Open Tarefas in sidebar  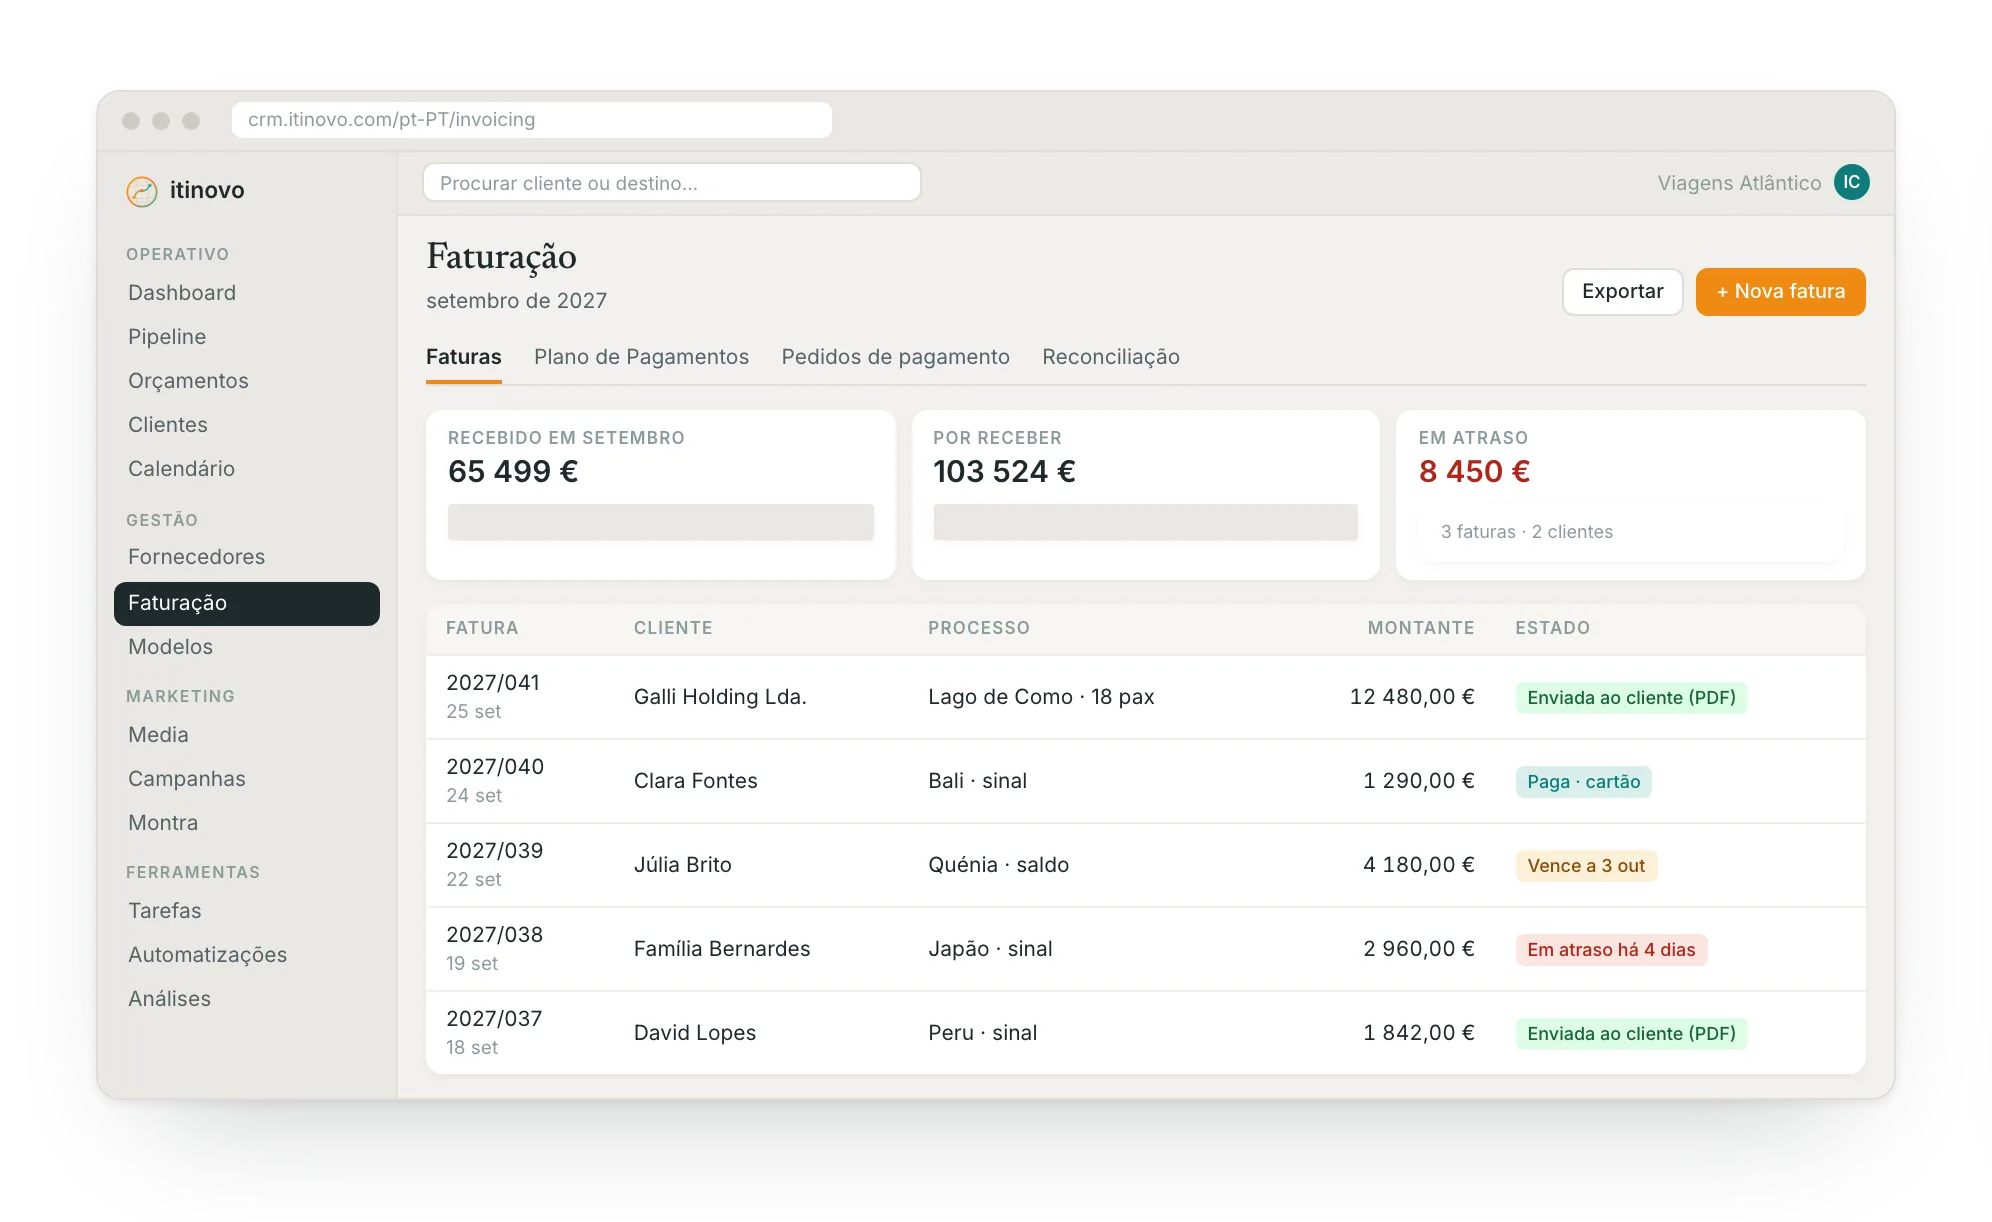[x=165, y=911]
